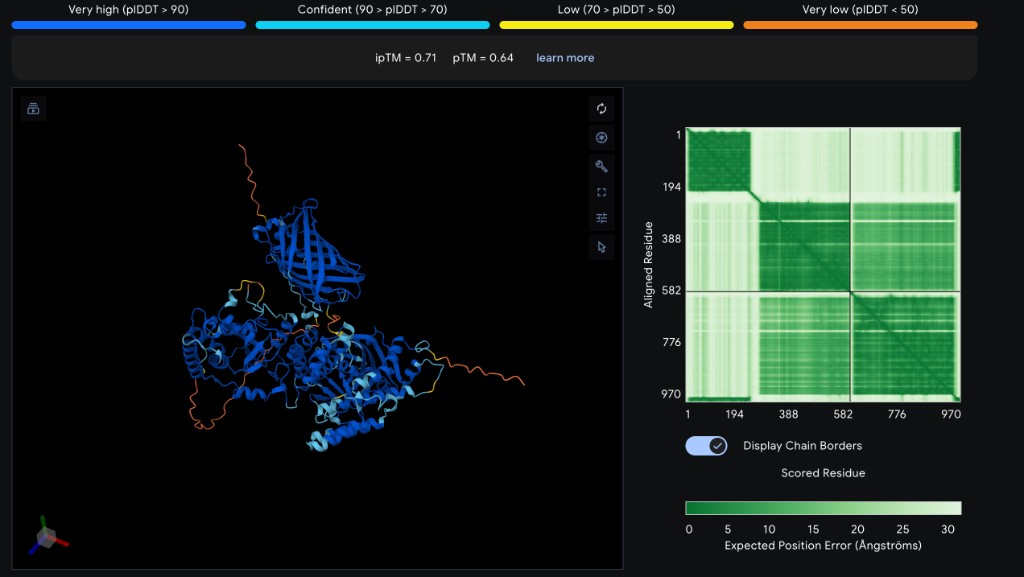Click the screenshot aperture icon

click(601, 138)
